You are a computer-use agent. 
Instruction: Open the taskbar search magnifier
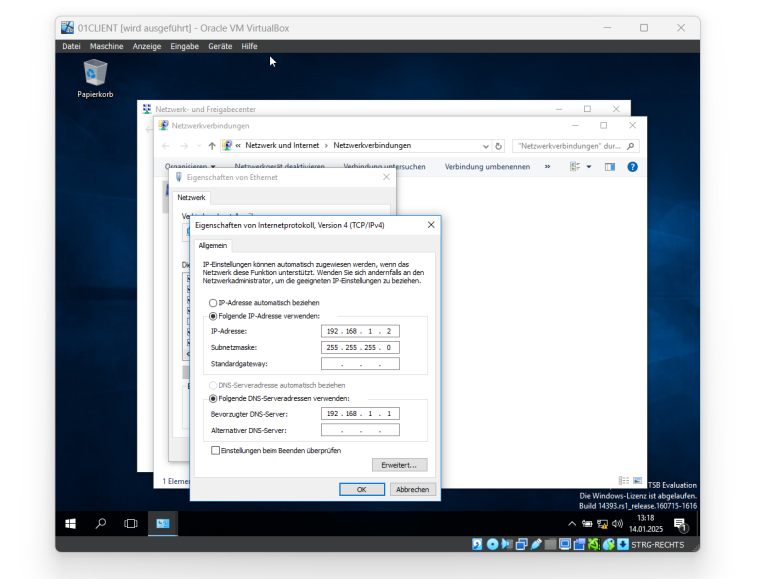[101, 524]
